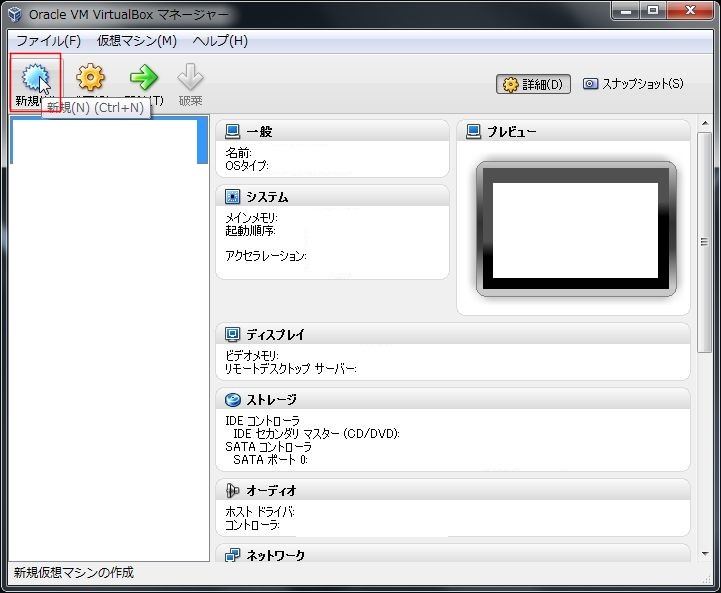Click the camera icon in Snapshots button
721x593 pixels.
pyautogui.click(x=590, y=84)
